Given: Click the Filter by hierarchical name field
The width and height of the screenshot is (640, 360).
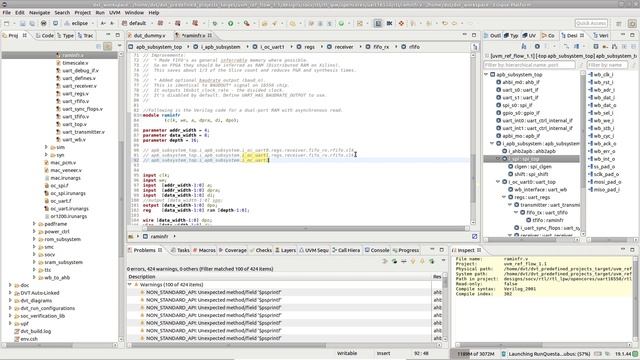Looking at the screenshot, I should coord(529,65).
